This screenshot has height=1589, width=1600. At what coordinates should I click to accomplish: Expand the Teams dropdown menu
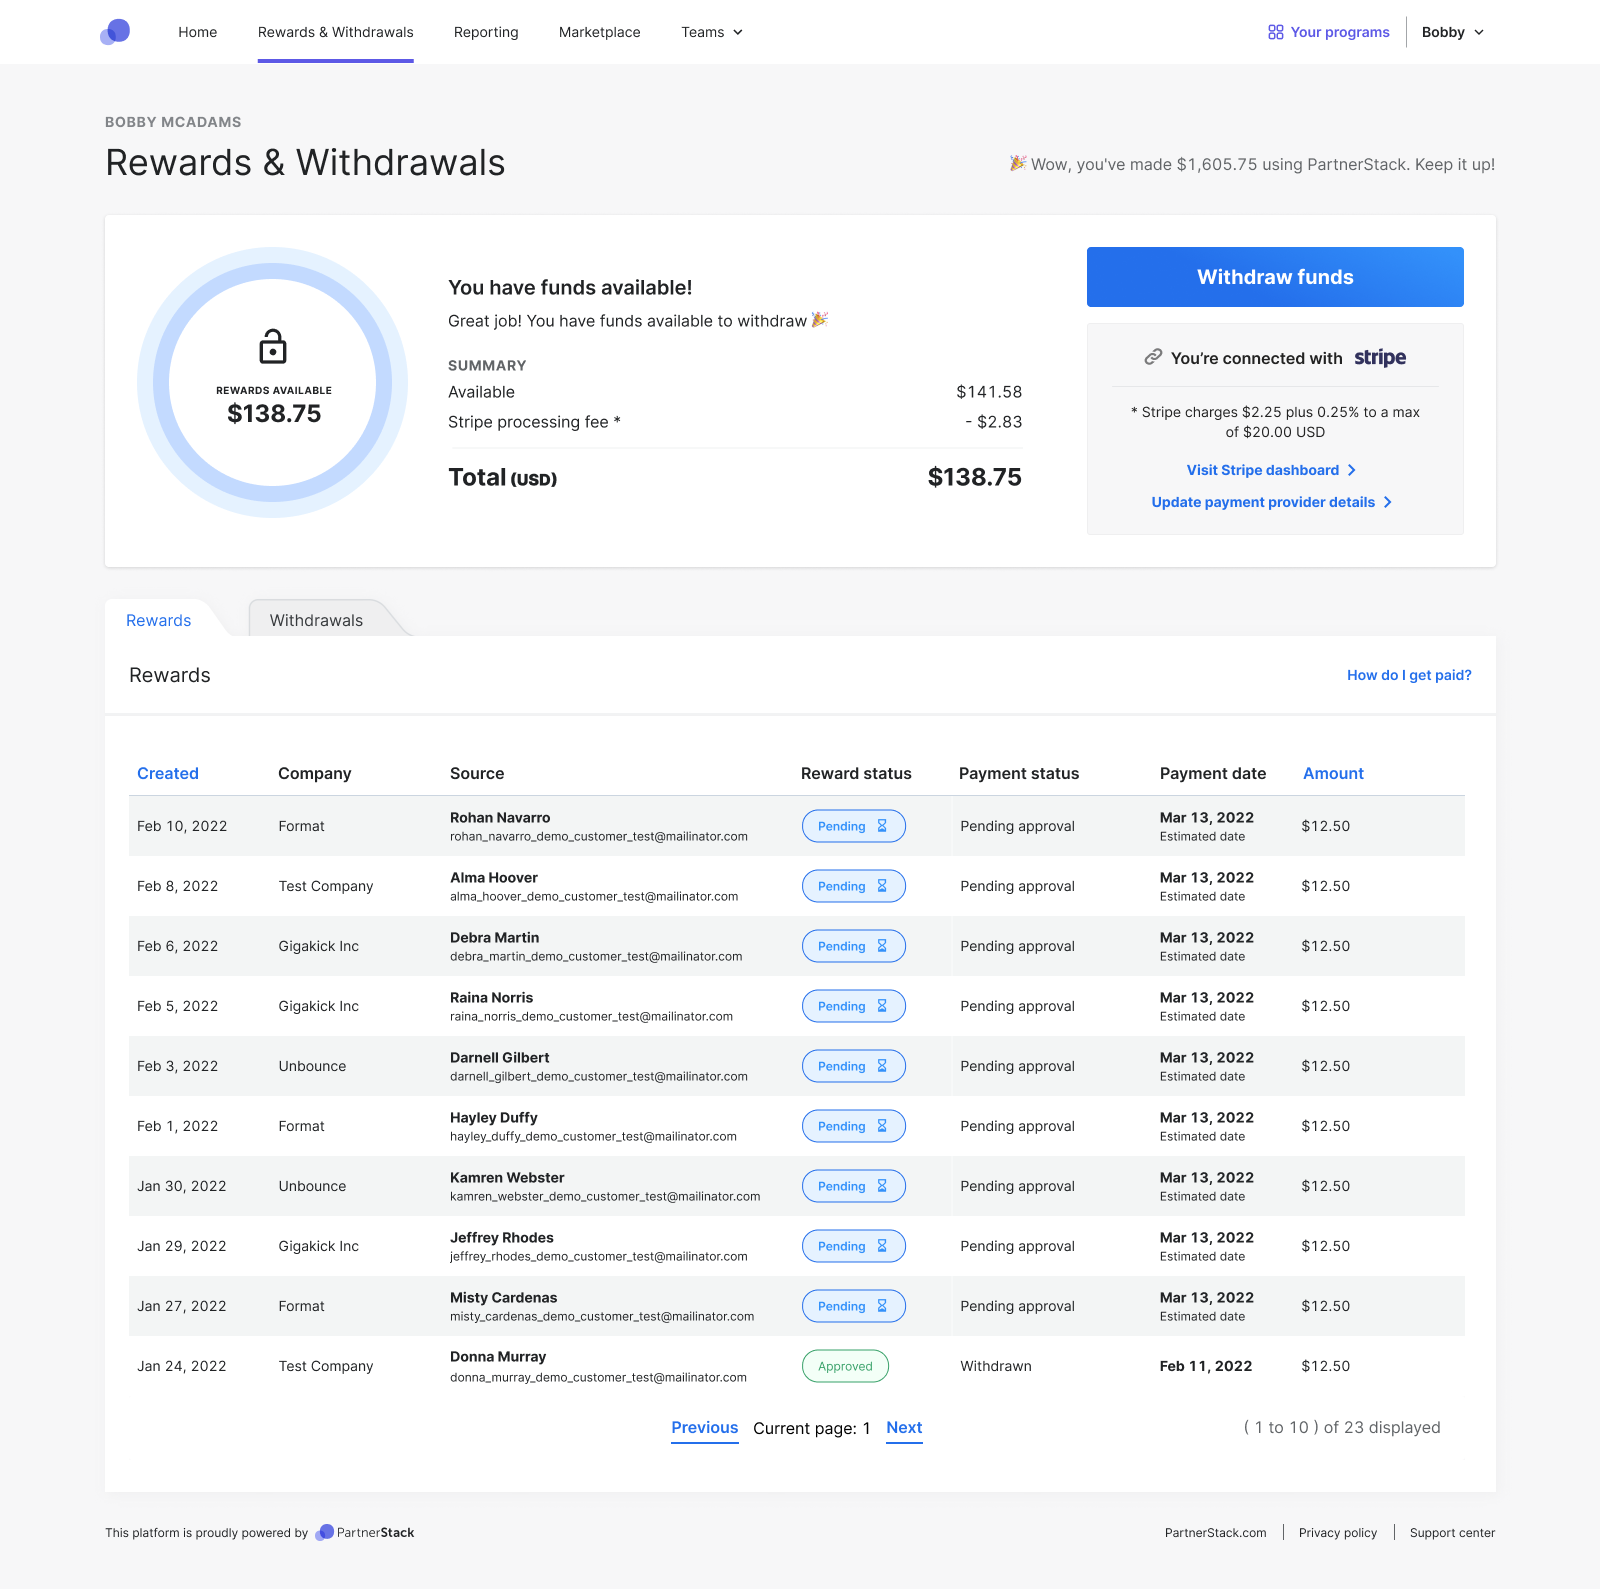pyautogui.click(x=712, y=32)
